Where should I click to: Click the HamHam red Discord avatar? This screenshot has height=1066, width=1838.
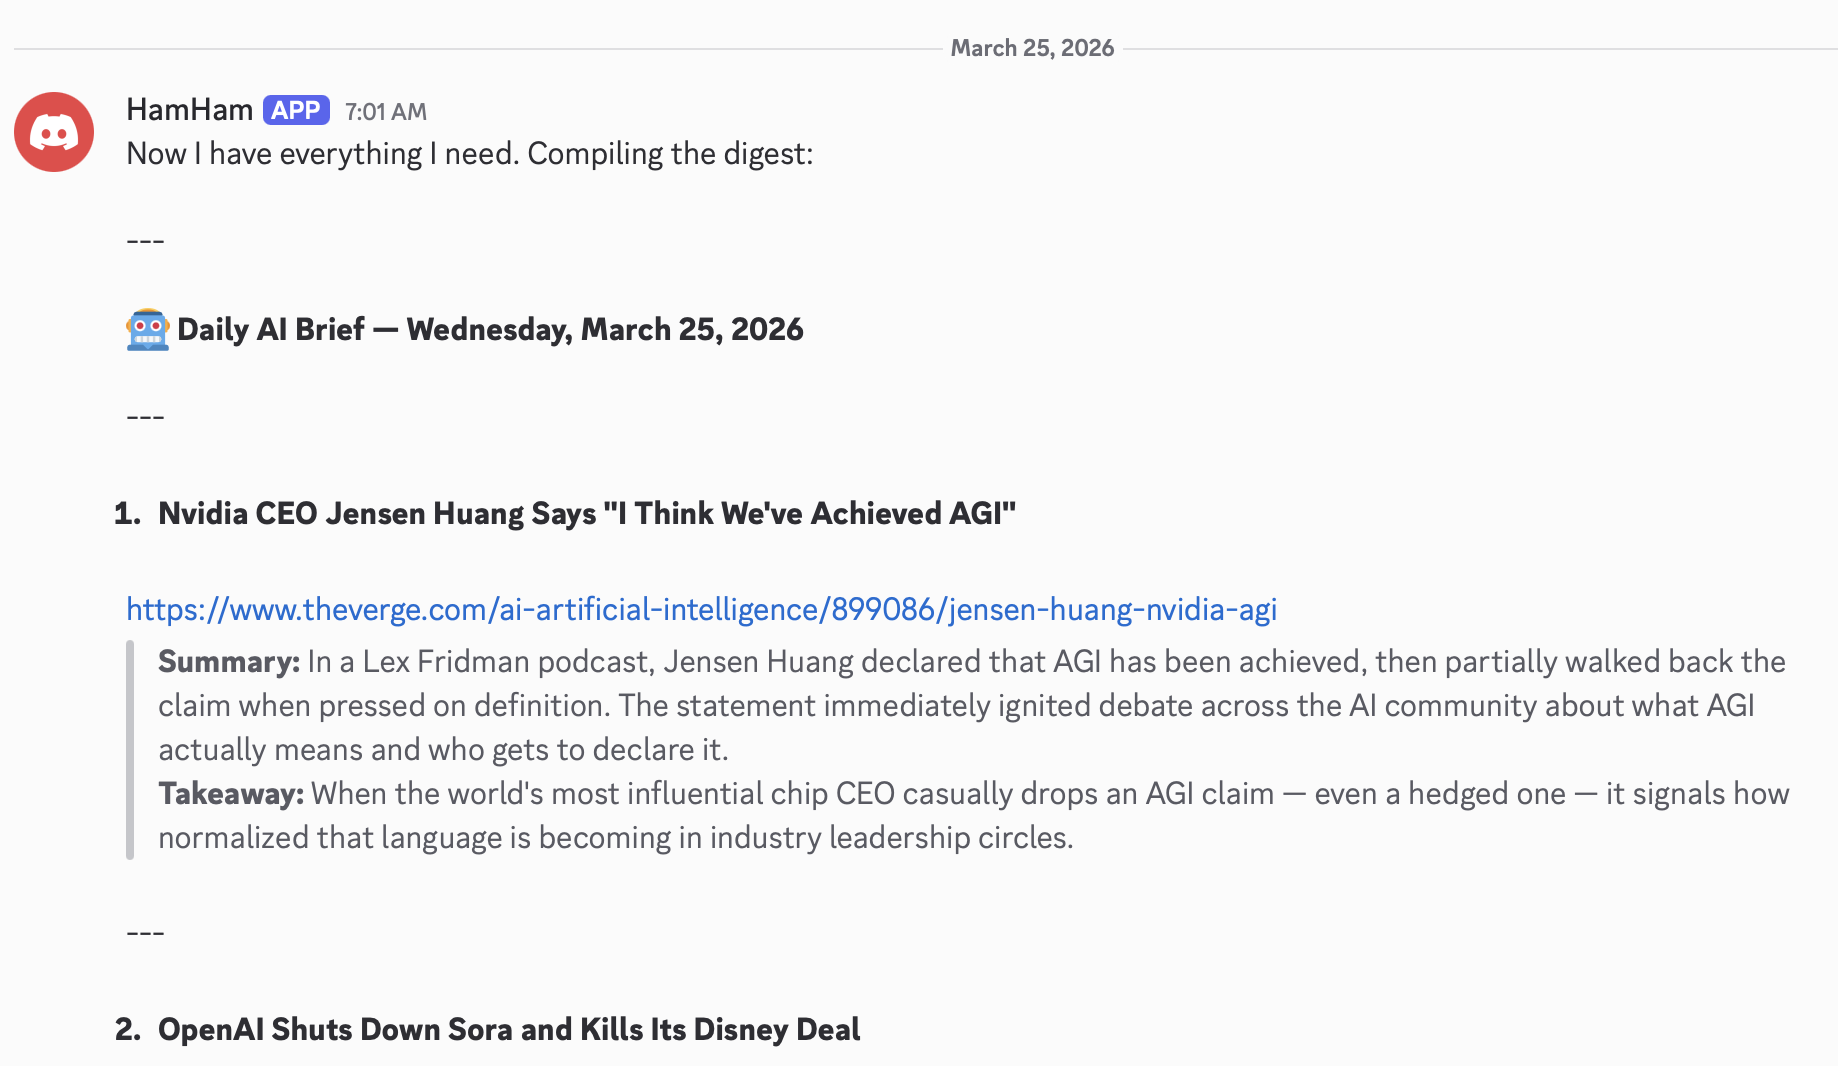tap(54, 132)
